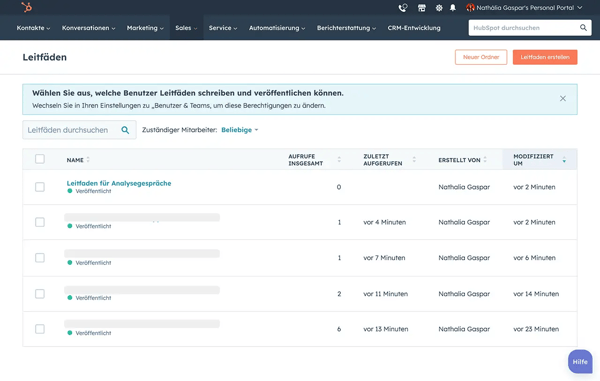Click the Leitfäden page heading
Viewport: 600px width, 381px height.
(x=44, y=57)
